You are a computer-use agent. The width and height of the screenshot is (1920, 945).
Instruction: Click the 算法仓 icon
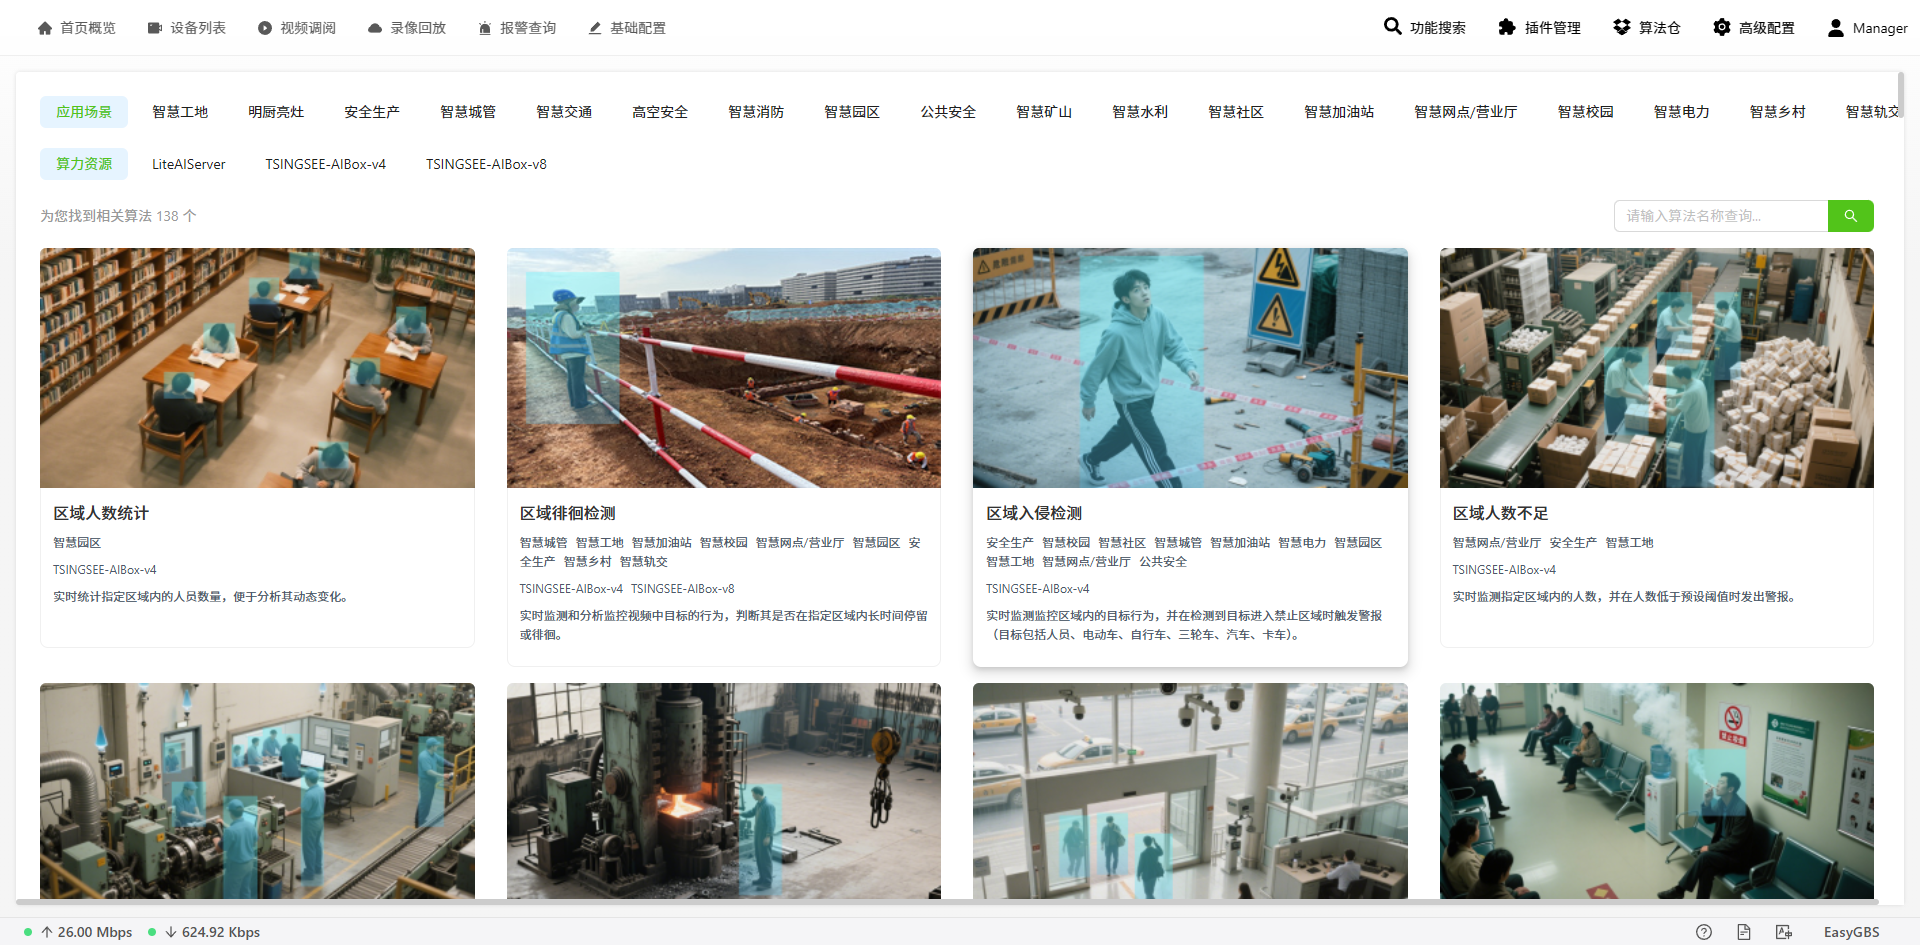[x=1622, y=27]
